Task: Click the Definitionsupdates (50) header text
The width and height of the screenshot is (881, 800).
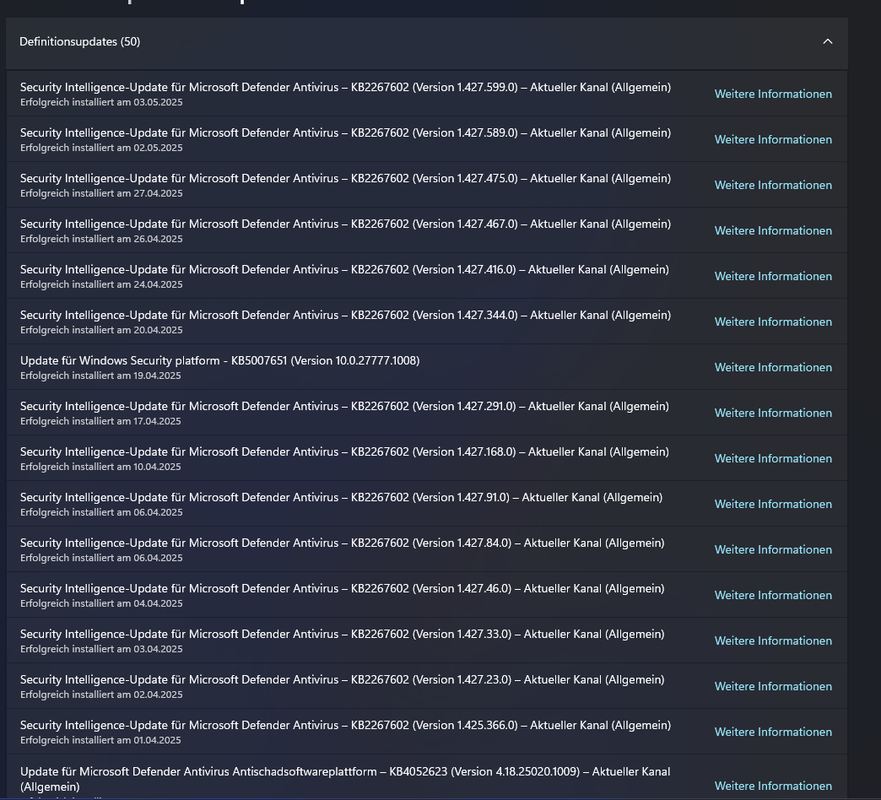Action: 80,42
